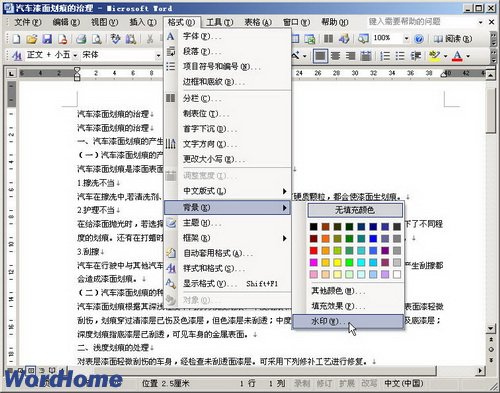Click the Open folder icon

tap(32, 39)
